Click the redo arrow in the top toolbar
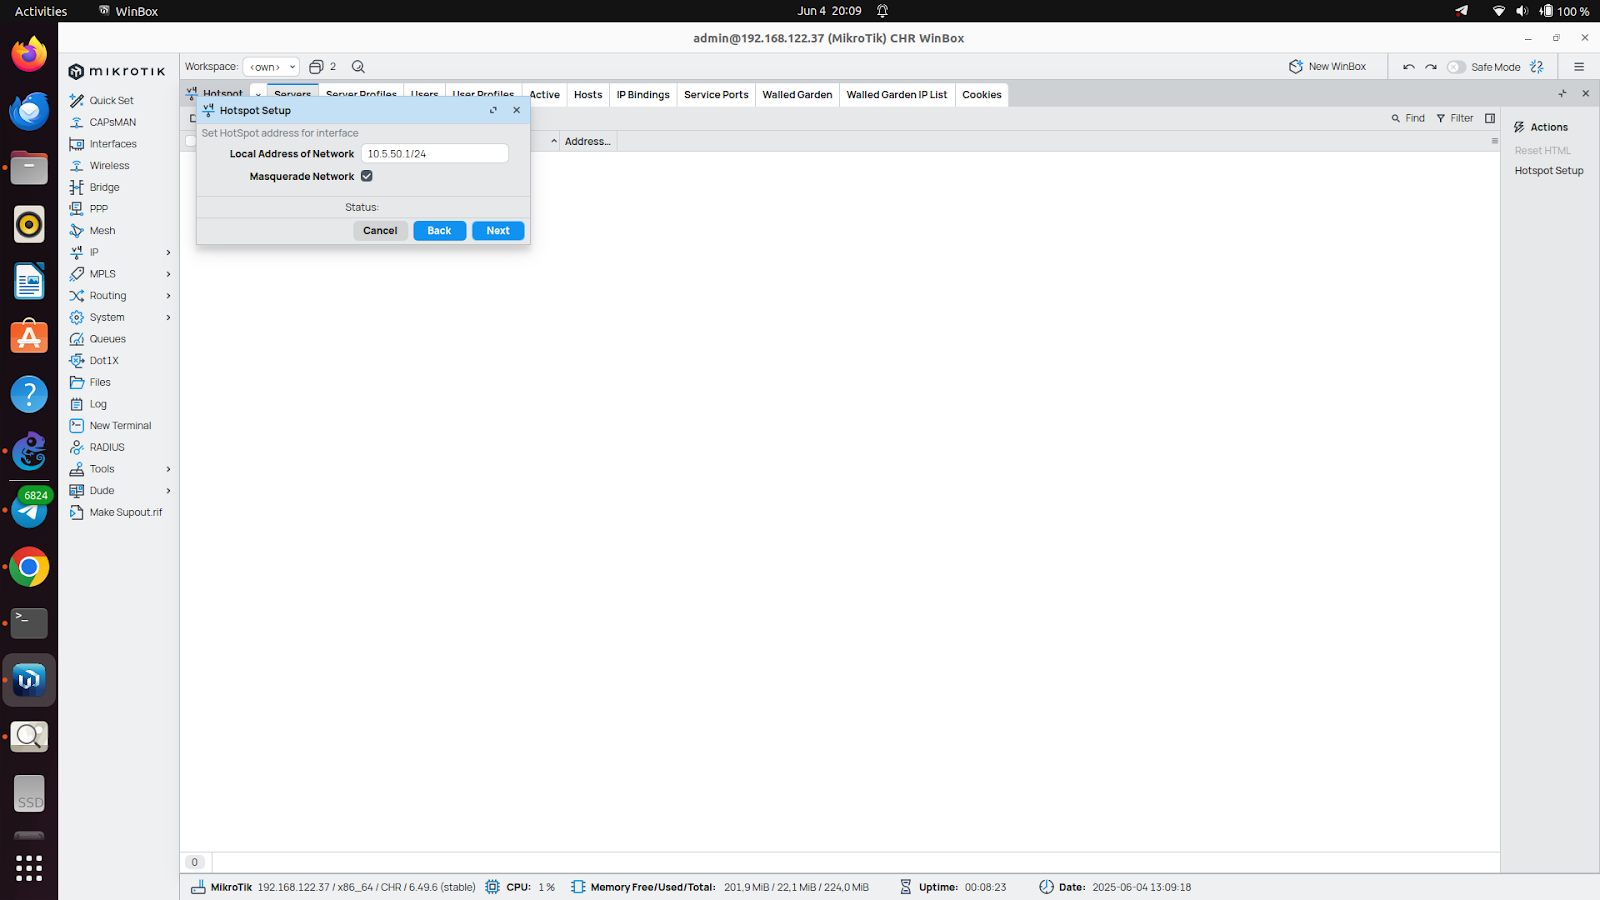 [1431, 67]
